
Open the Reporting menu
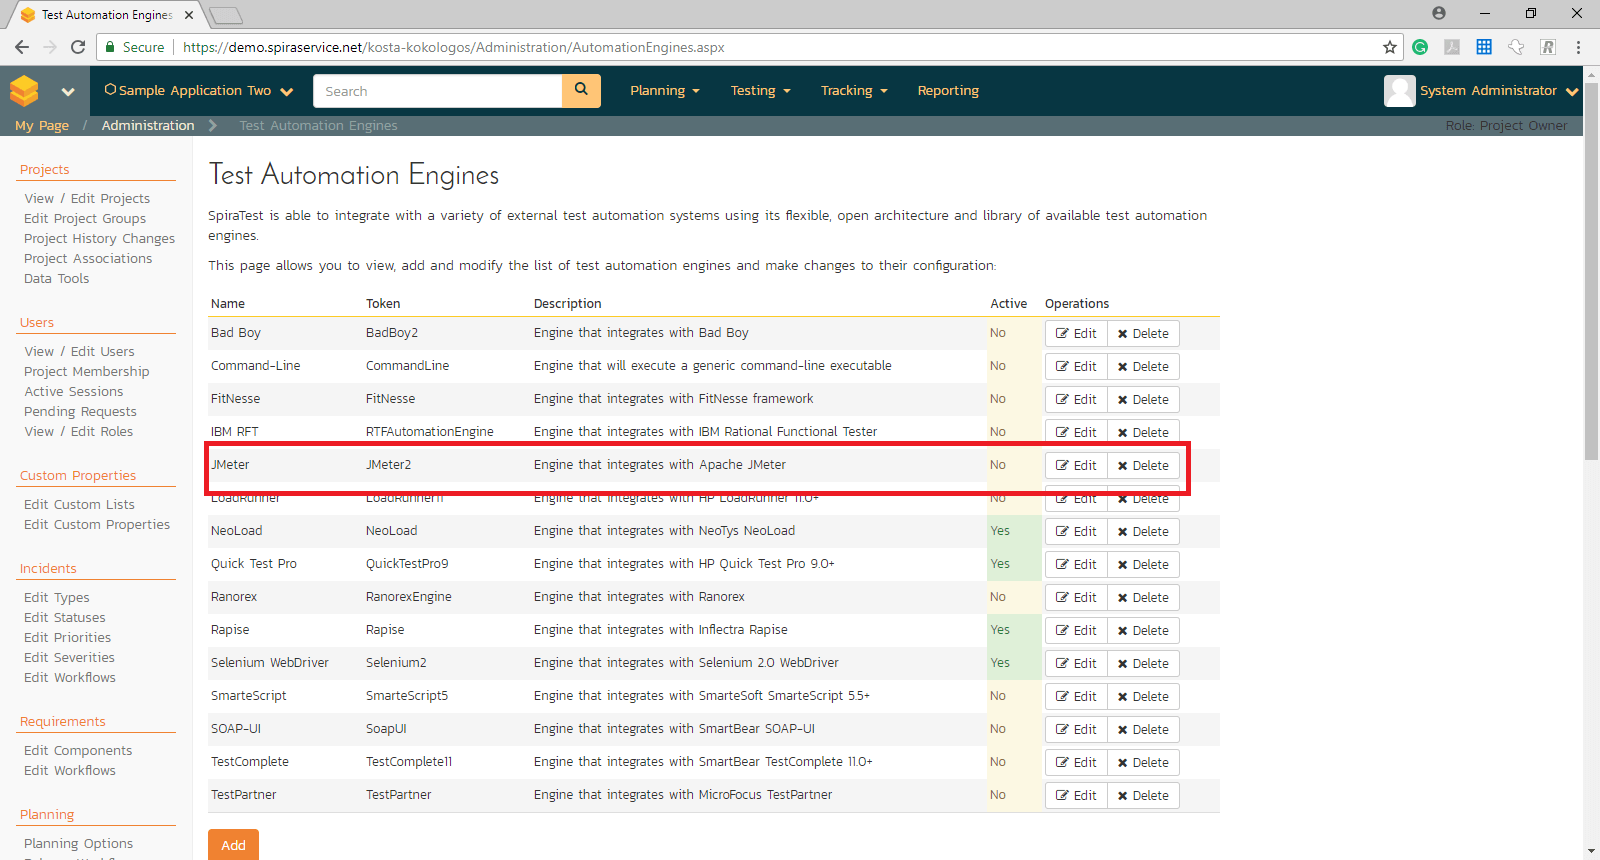click(x=948, y=91)
